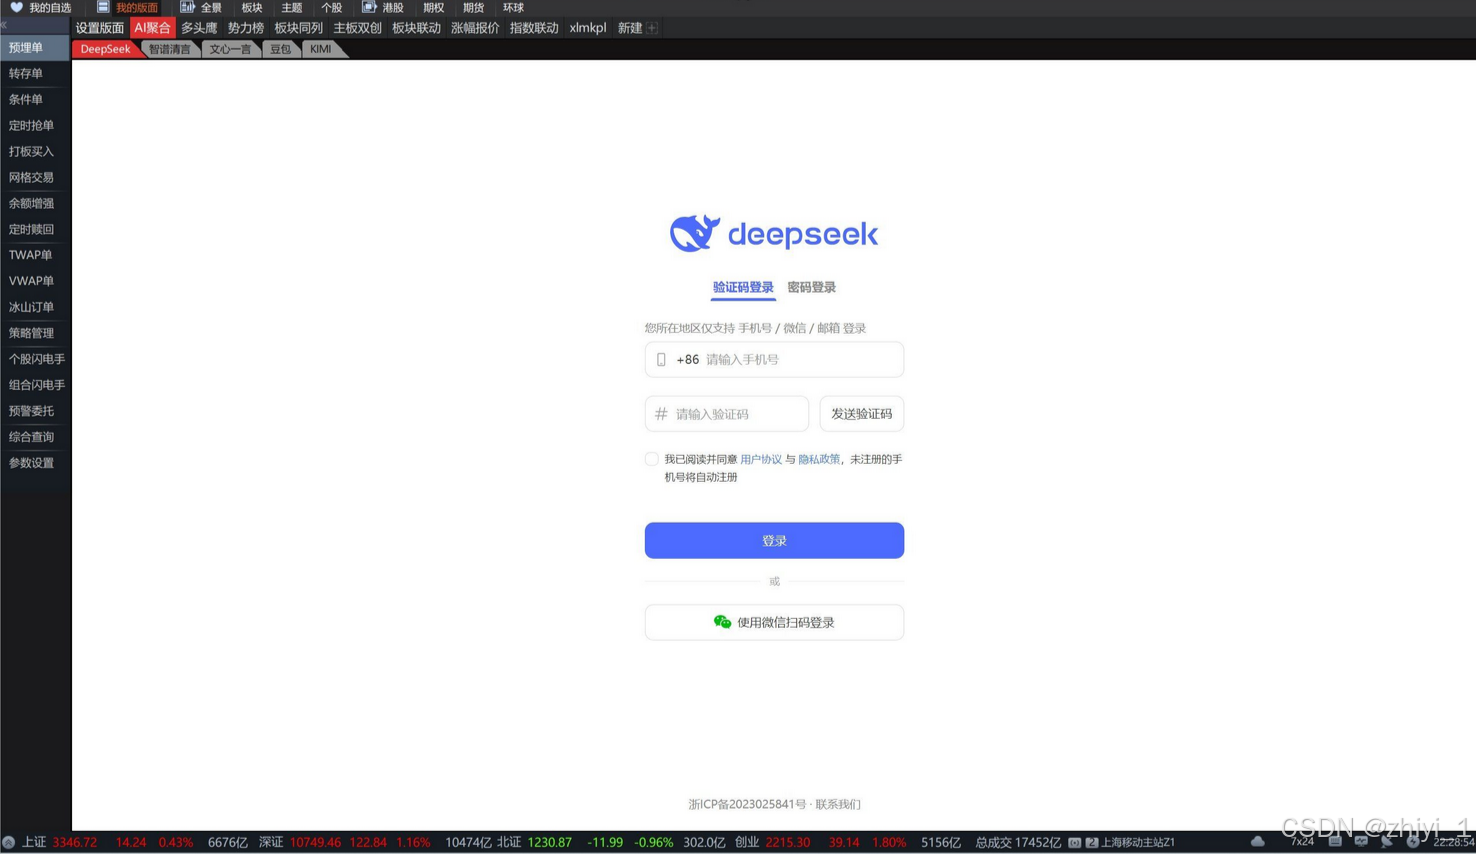The image size is (1476, 854).
Task: Switch to the 密码登录 tab
Action: tap(811, 287)
